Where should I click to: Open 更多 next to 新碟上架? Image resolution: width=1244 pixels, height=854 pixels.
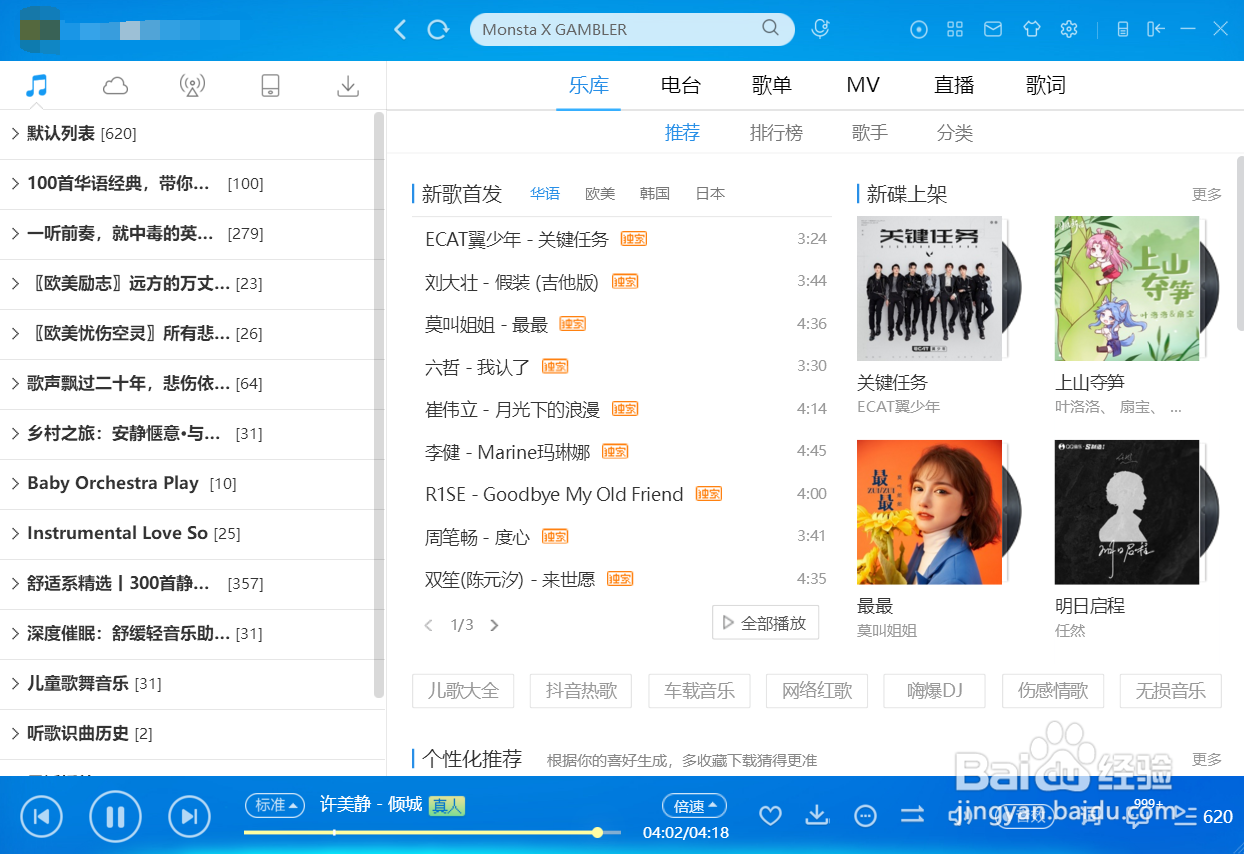(x=1207, y=194)
